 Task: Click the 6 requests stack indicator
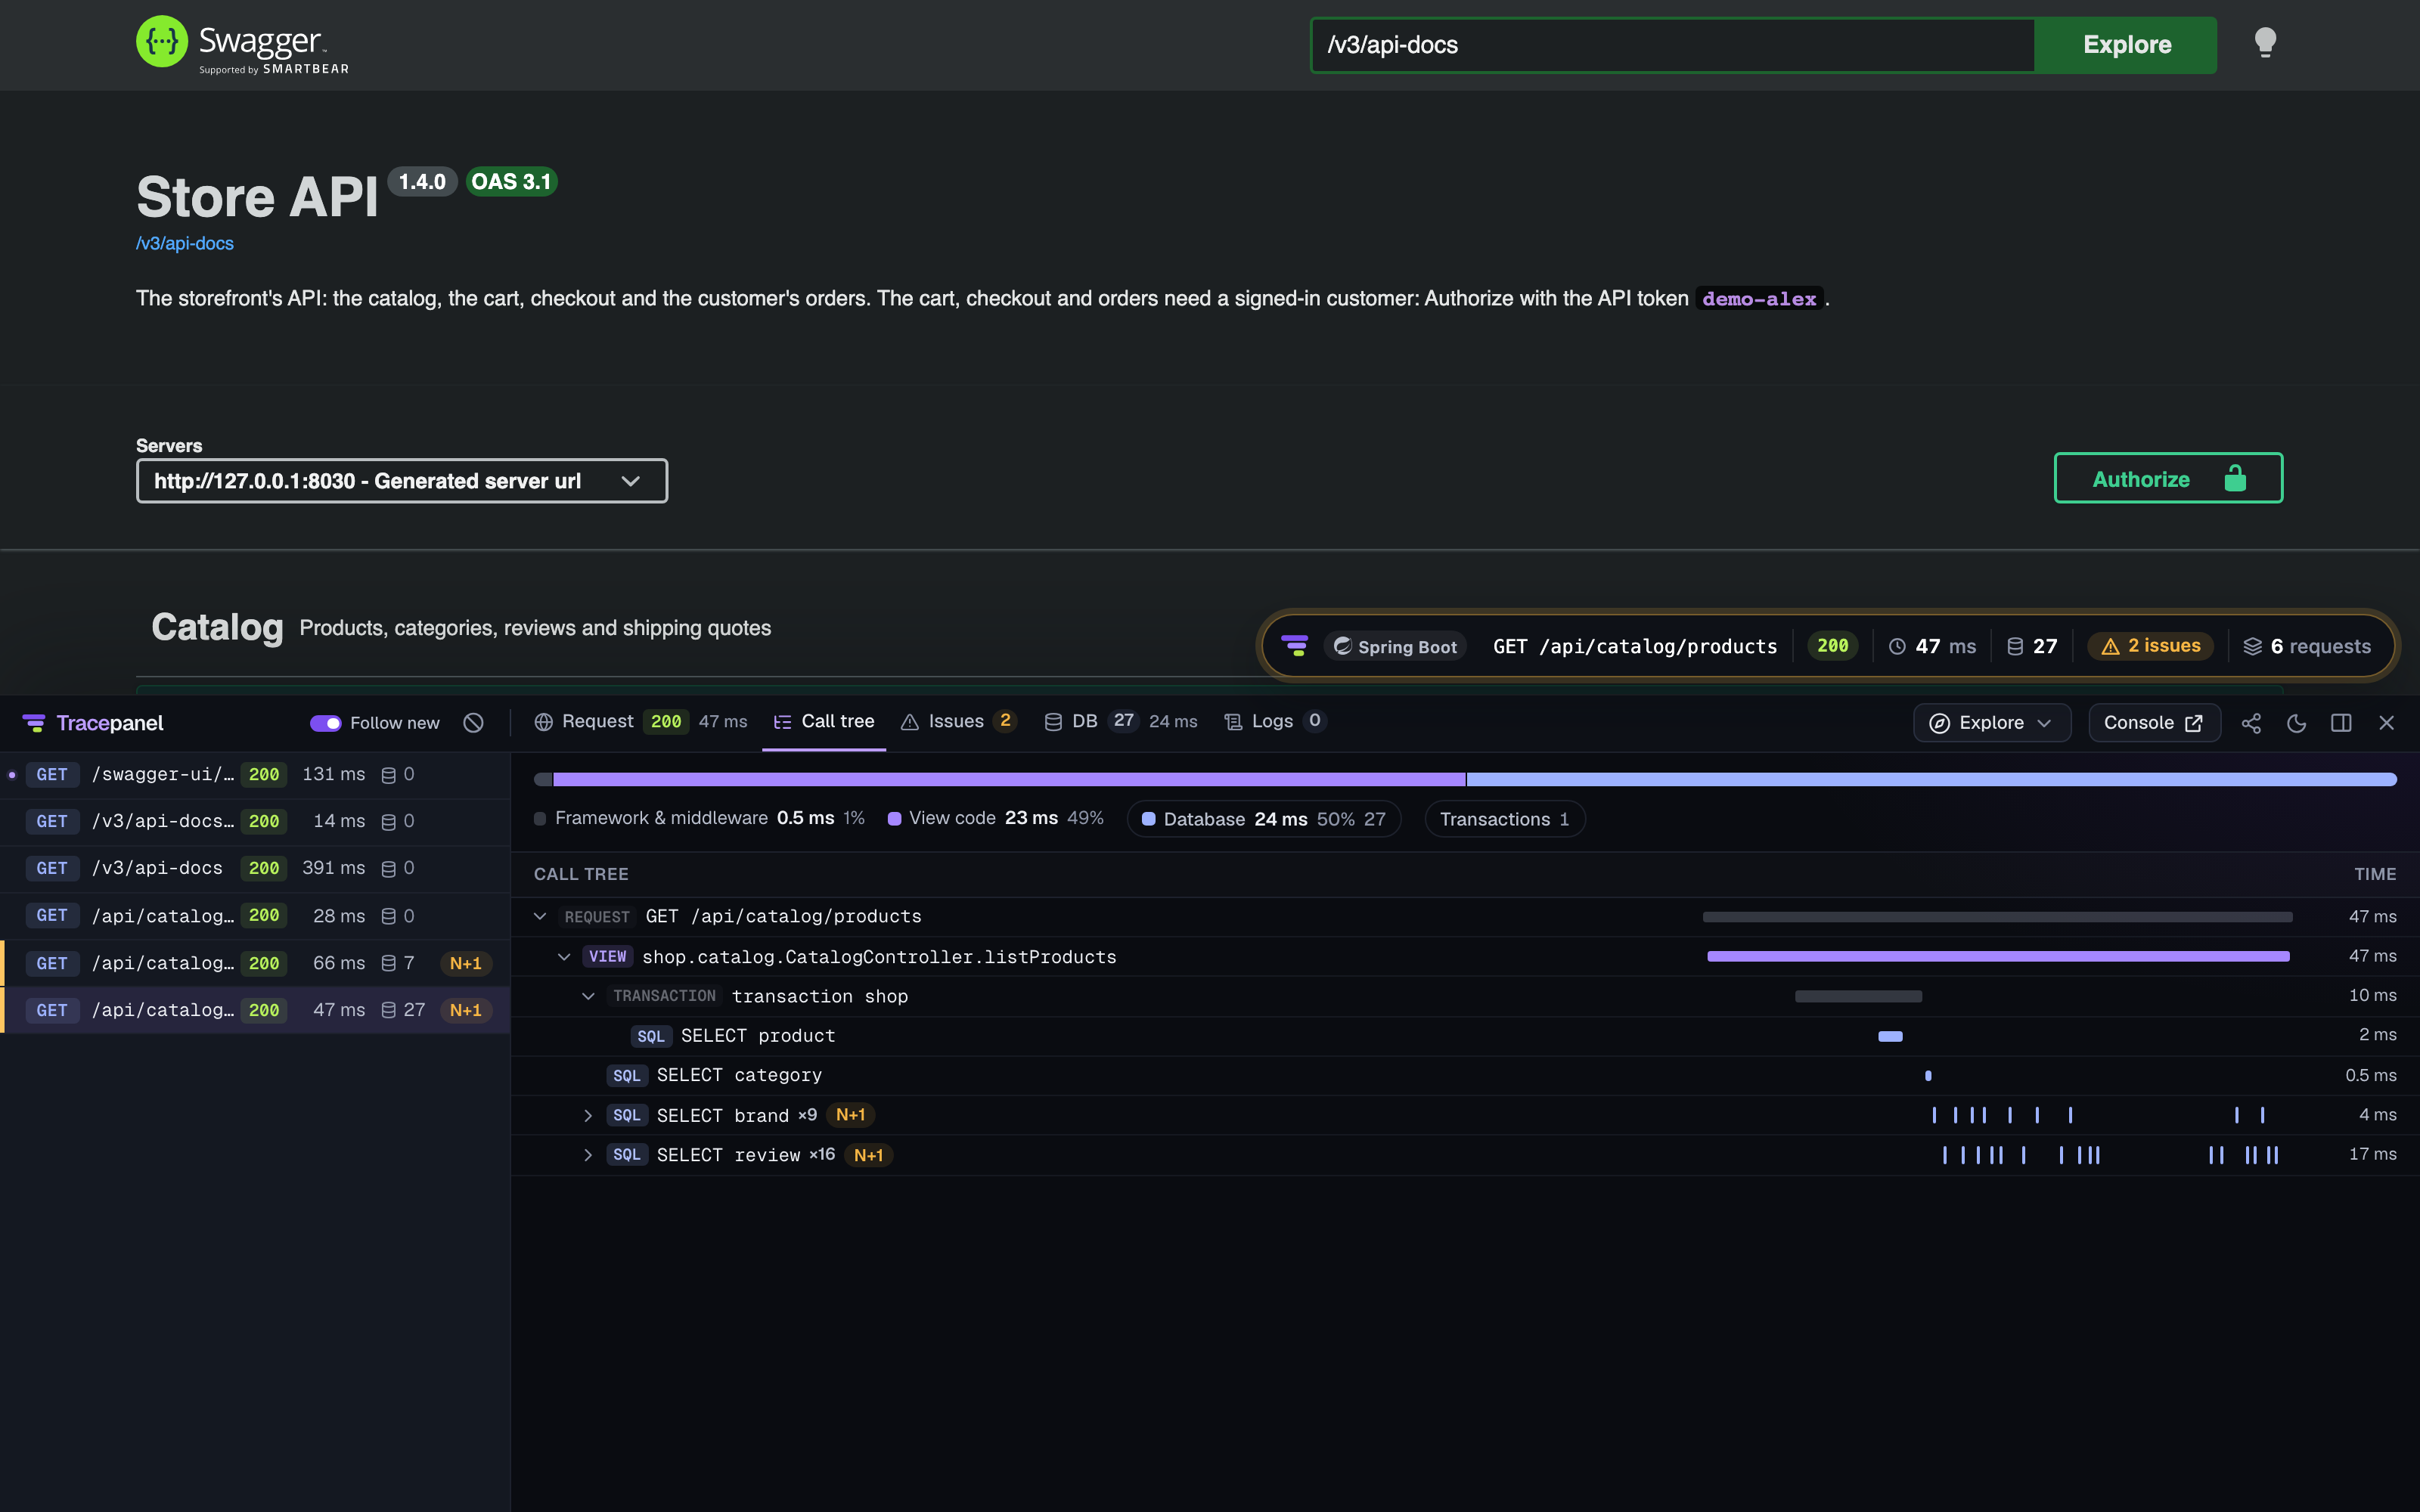click(x=2307, y=646)
